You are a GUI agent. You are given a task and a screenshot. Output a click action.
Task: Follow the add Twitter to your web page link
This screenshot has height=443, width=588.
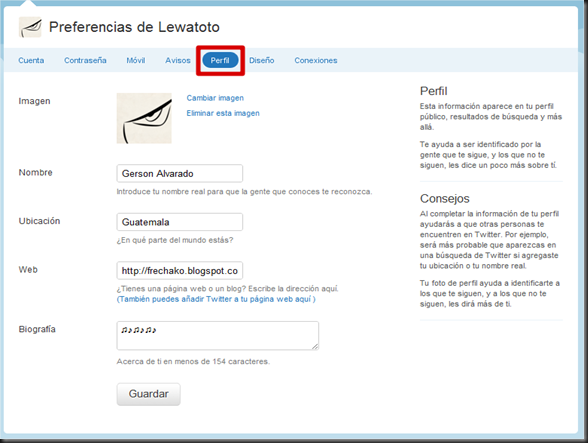216,299
